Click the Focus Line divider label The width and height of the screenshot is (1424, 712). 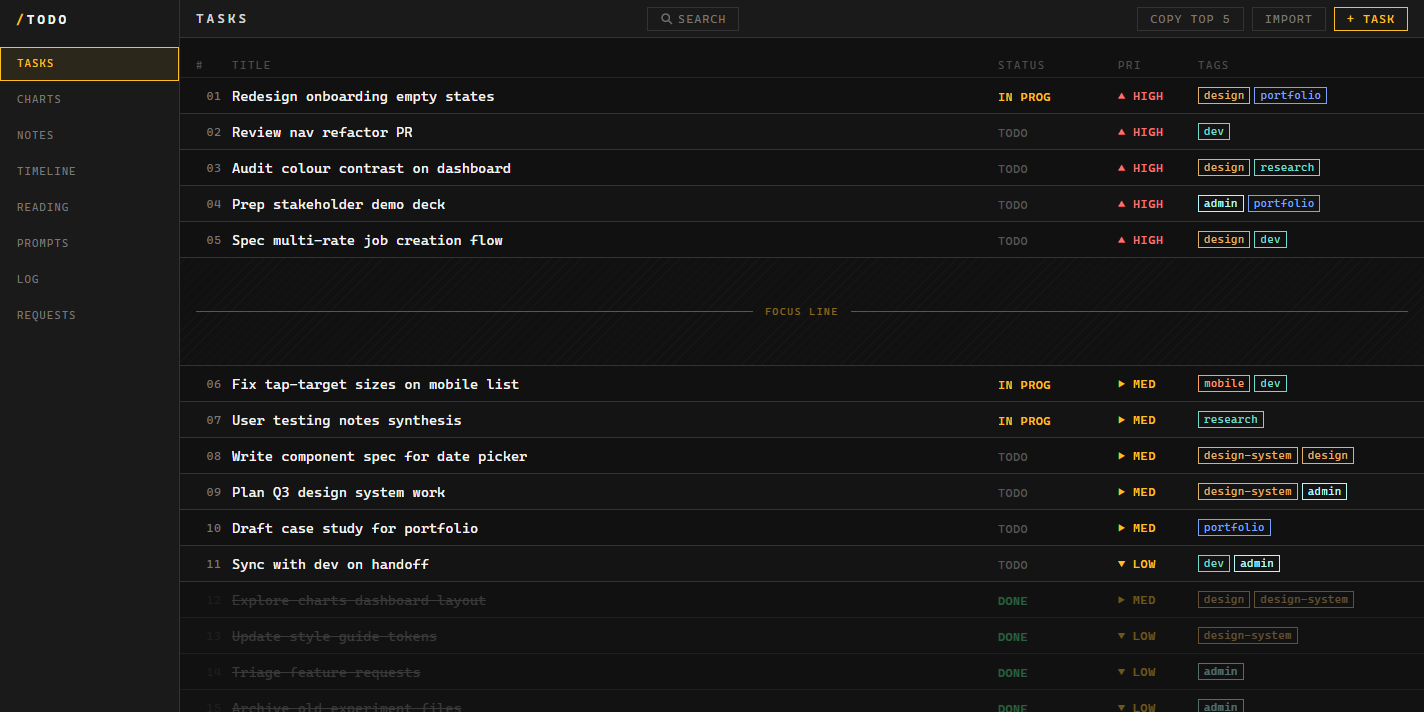[x=802, y=312]
